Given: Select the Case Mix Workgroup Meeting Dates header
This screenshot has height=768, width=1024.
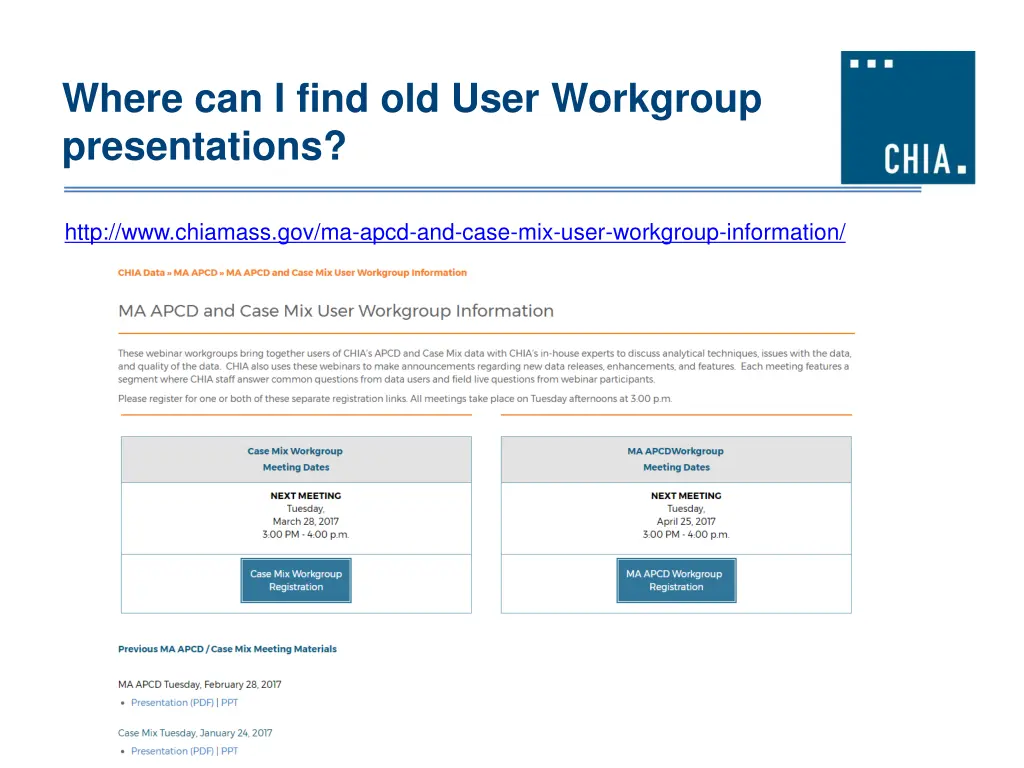Looking at the screenshot, I should click(x=295, y=459).
